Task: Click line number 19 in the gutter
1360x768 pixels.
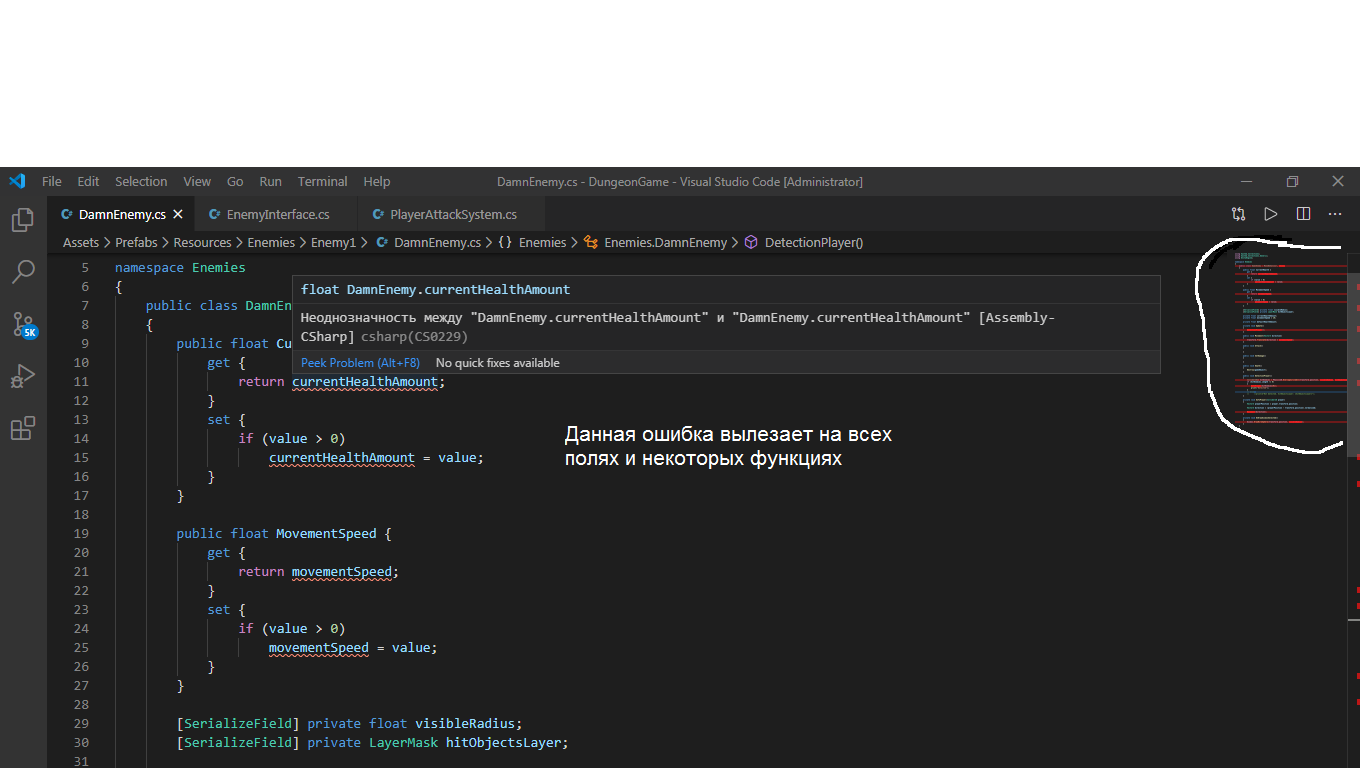Action: pos(81,533)
